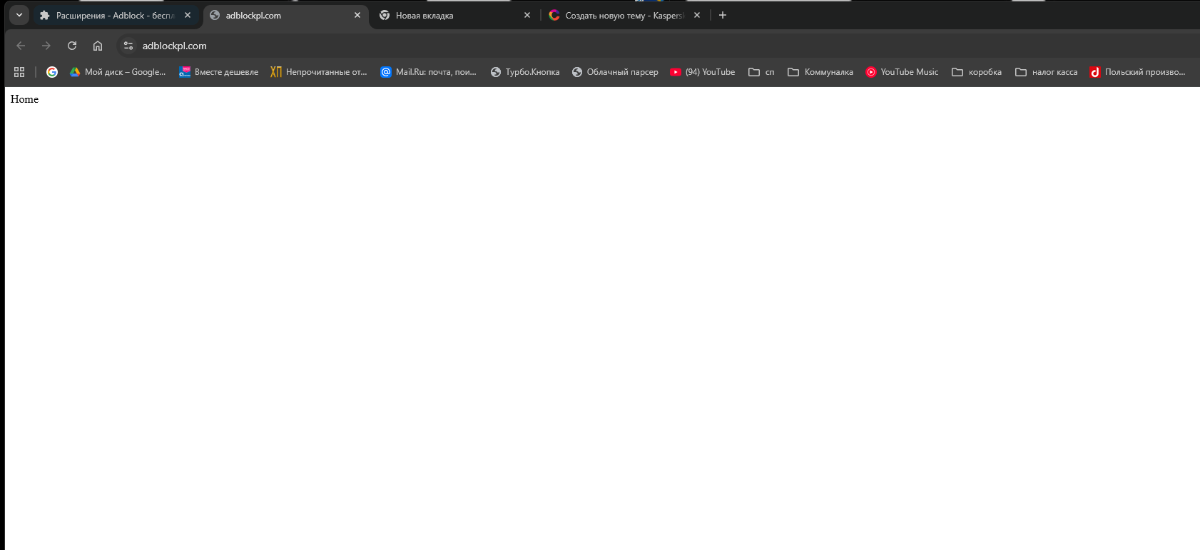The image size is (1200, 550).
Task: Open the browser home page
Action: [97, 45]
